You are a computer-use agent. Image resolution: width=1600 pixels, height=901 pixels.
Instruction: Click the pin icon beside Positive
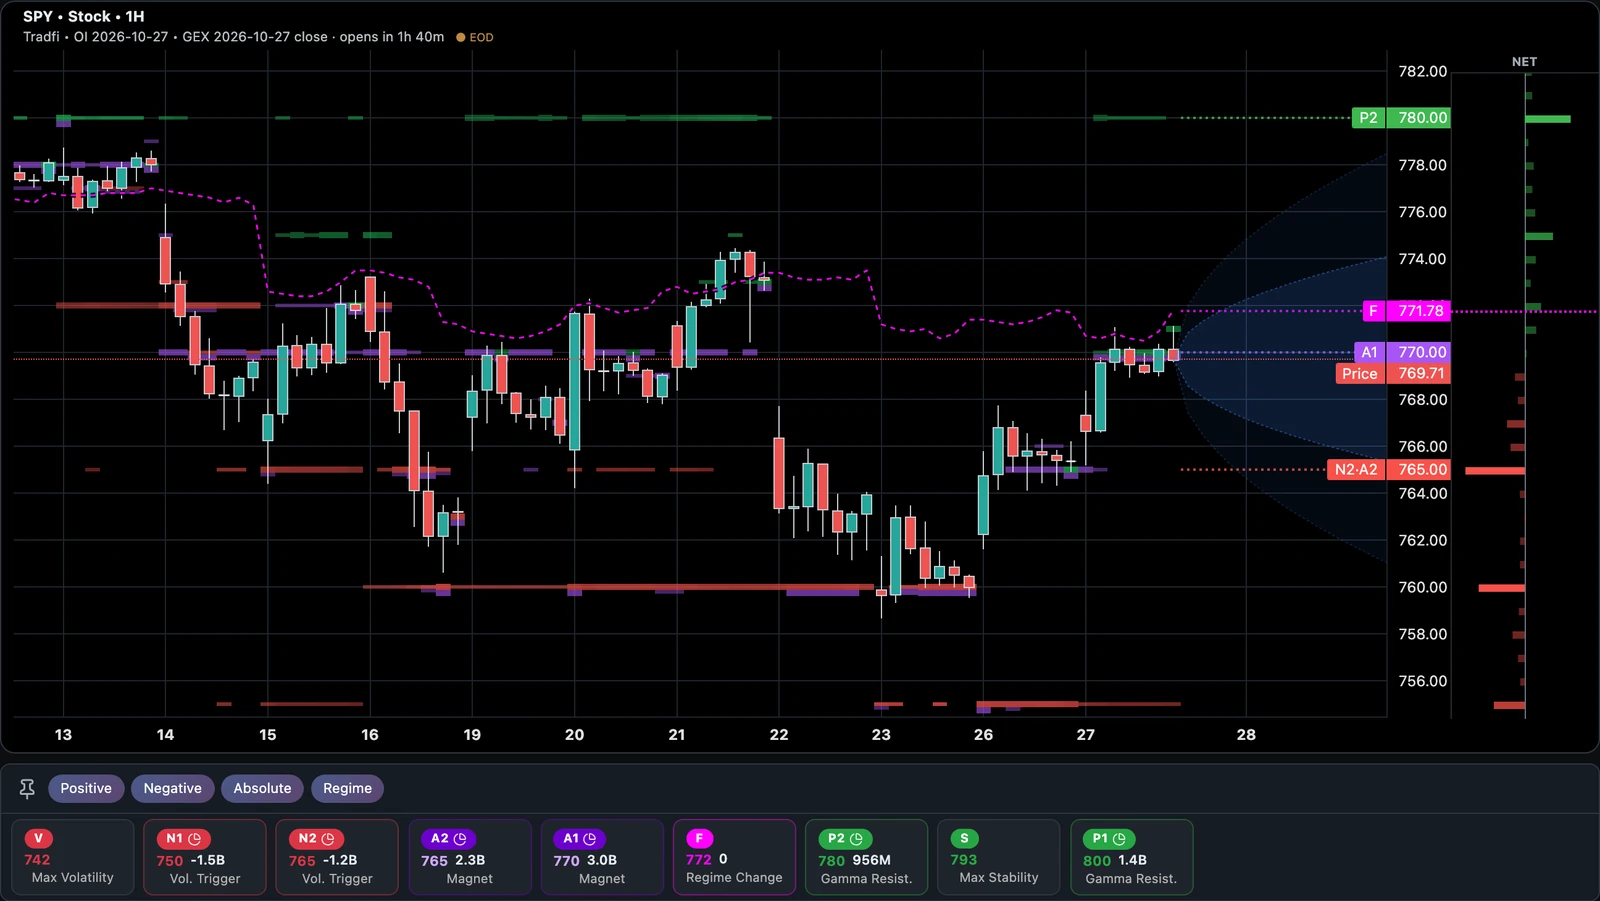coord(27,789)
